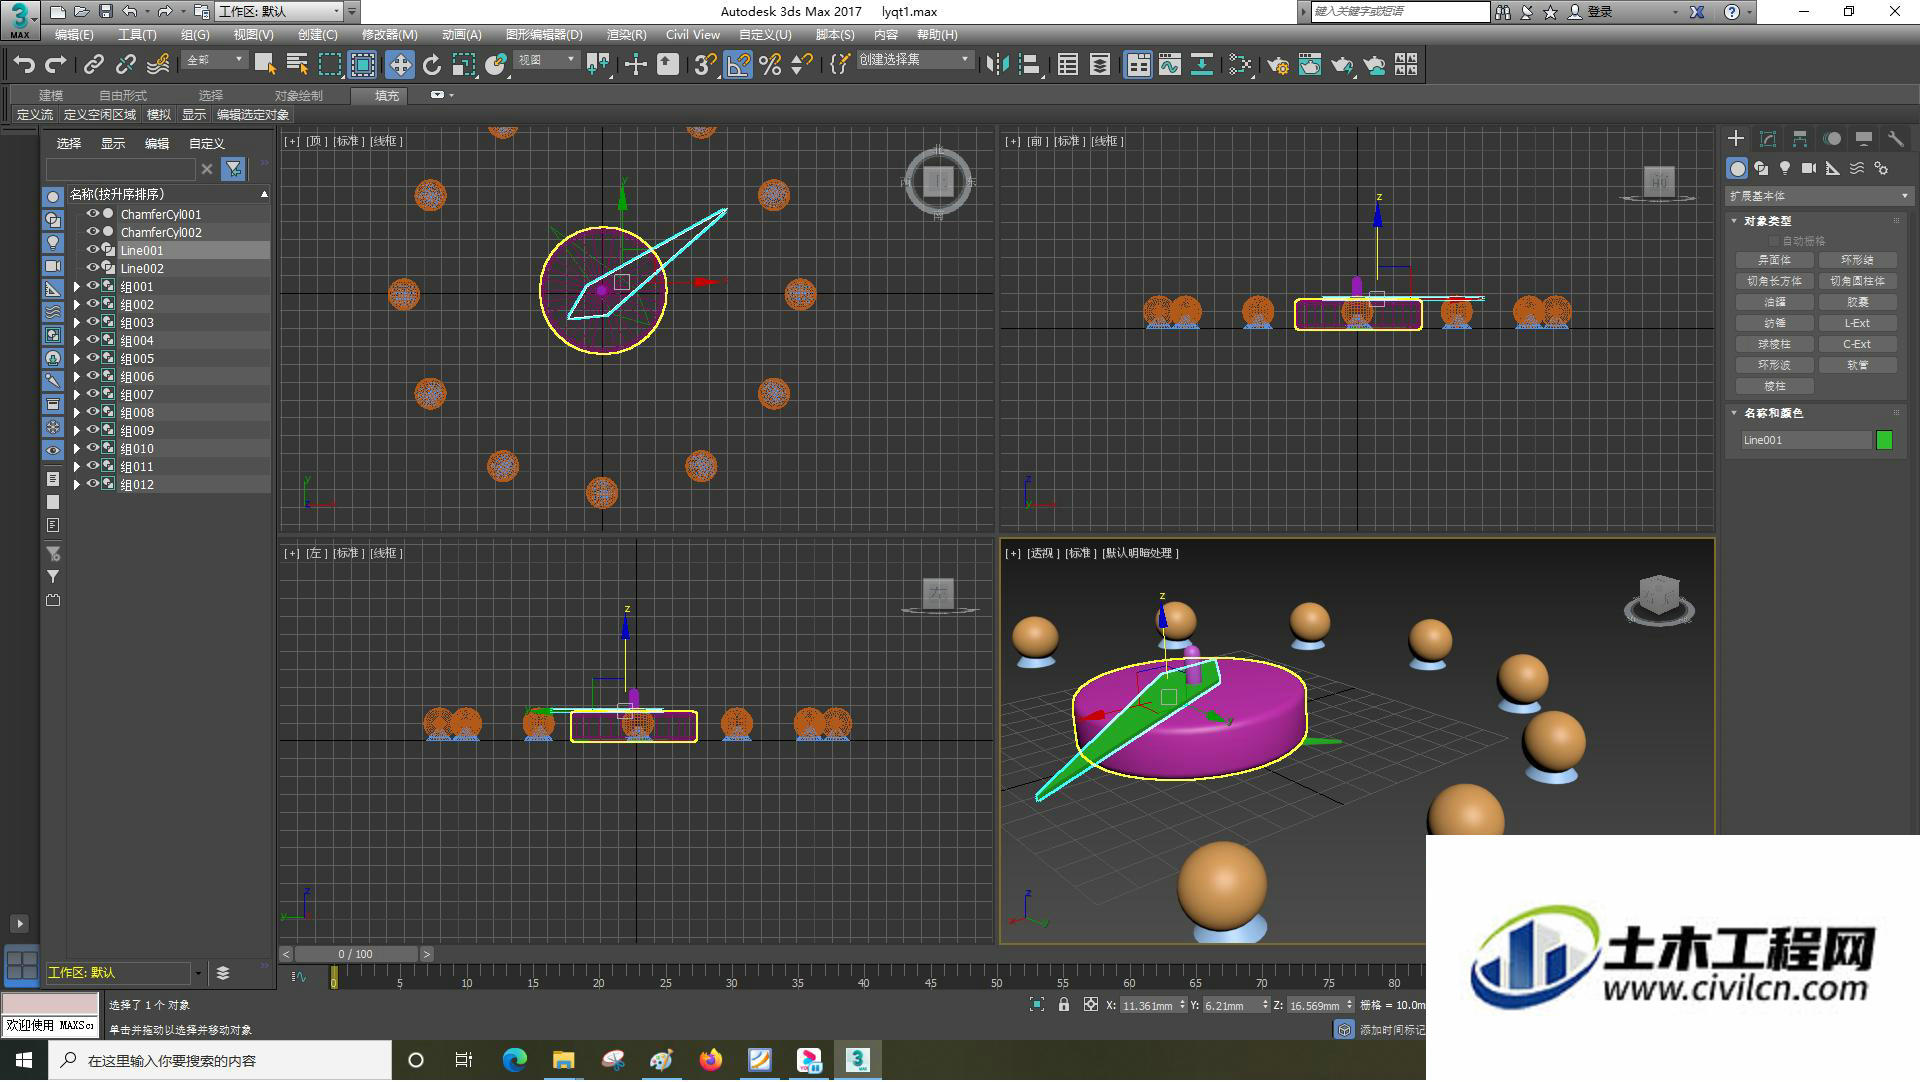Open the Motion panel tab
Viewport: 1920px width, 1082px height.
coord(1832,139)
